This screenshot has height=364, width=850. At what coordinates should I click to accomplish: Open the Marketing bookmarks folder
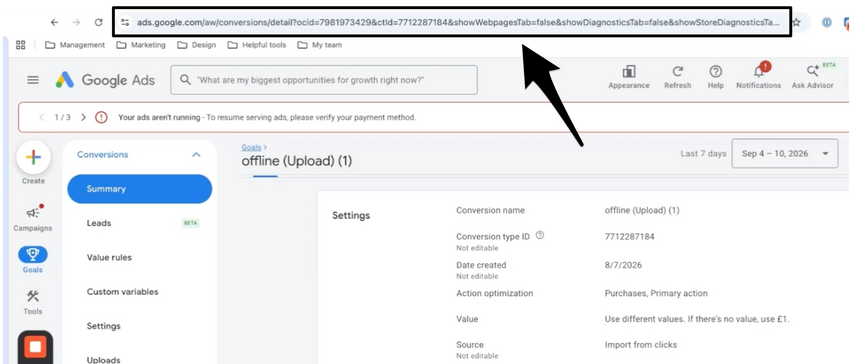[x=141, y=45]
